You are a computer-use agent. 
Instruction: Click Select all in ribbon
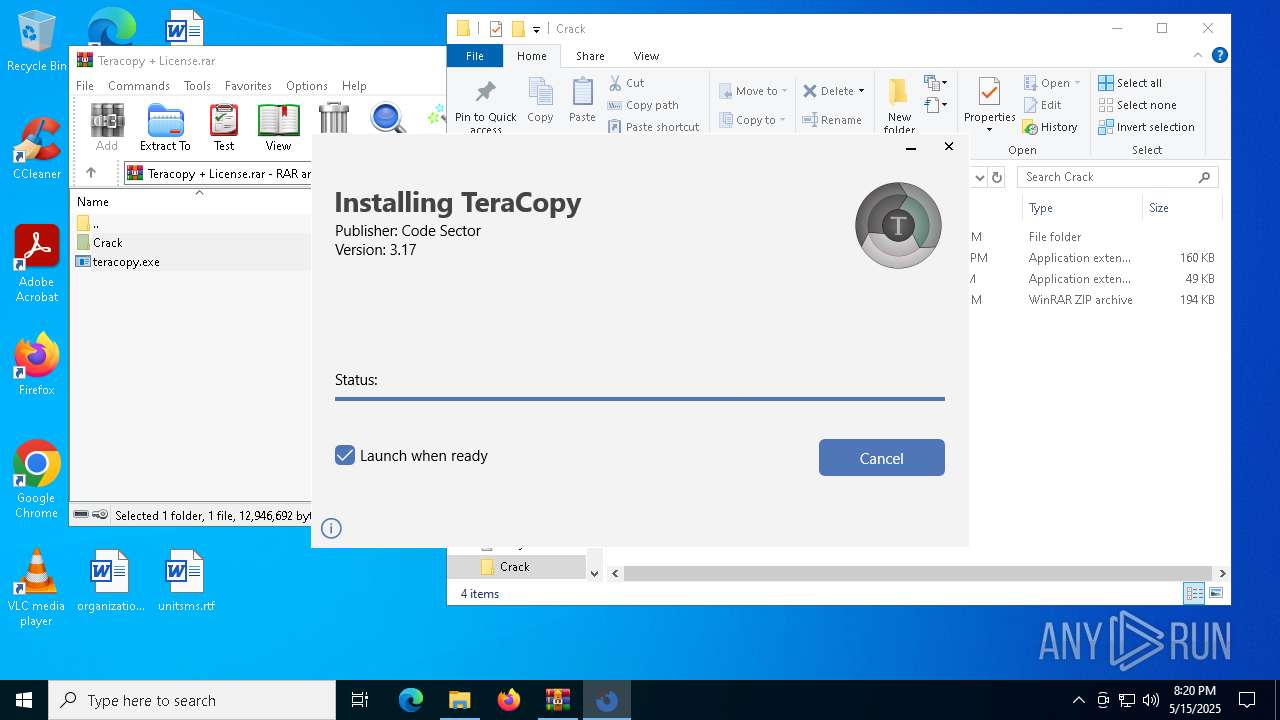(1130, 83)
